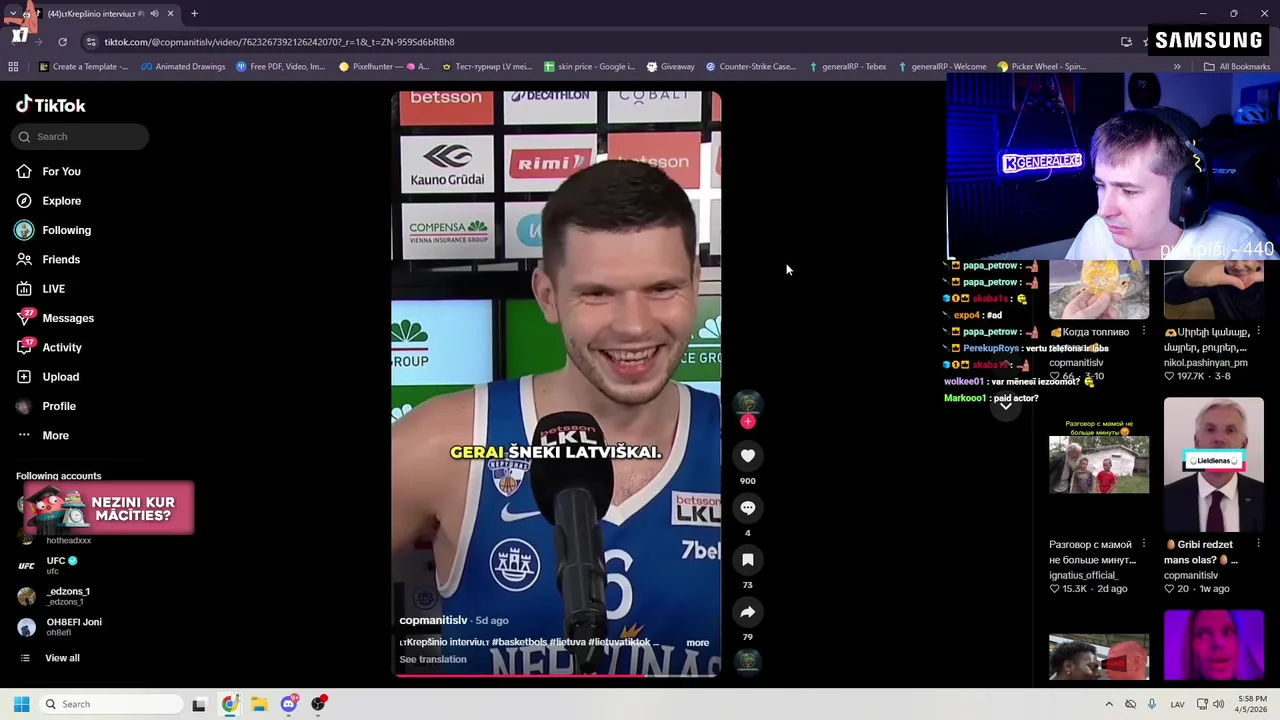The image size is (1280, 720).
Task: Open Counter-Strike Case bookmark
Action: pyautogui.click(x=750, y=67)
